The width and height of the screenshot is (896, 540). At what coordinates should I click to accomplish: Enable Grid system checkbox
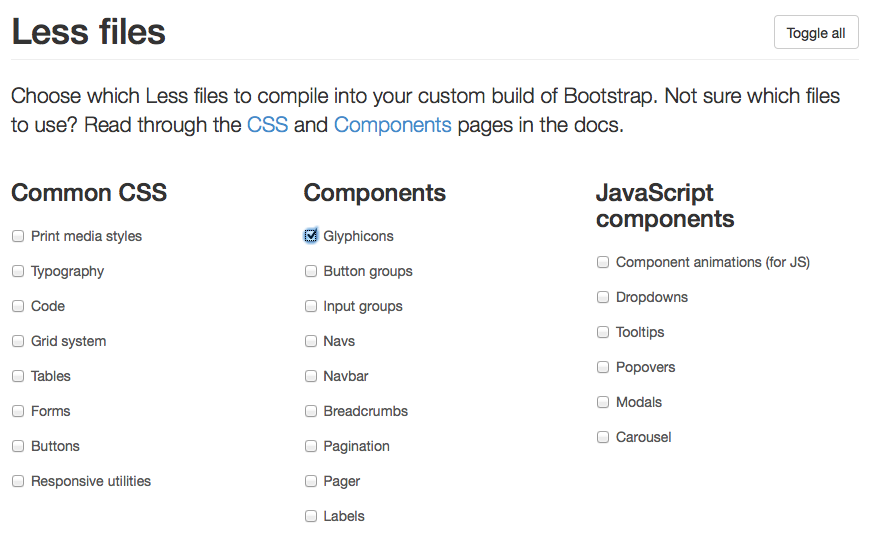(x=18, y=342)
